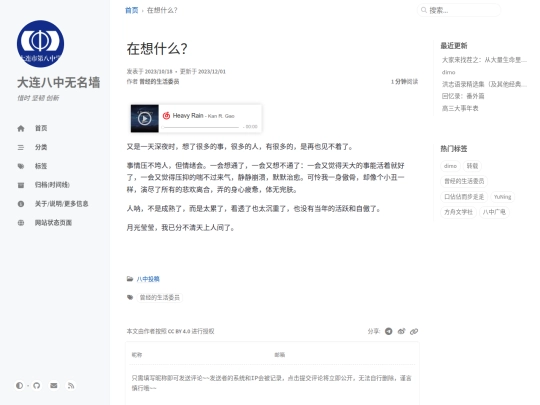This screenshot has height=405, width=540.
Task: Click the 昵称 nickname input field
Action: point(200,355)
